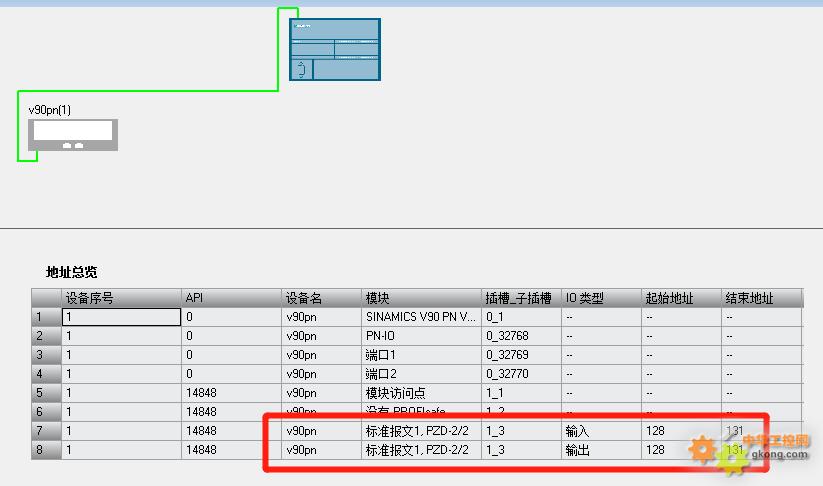Image resolution: width=823 pixels, height=486 pixels.
Task: Click the 地址总览 section heading
Action: pos(71,272)
